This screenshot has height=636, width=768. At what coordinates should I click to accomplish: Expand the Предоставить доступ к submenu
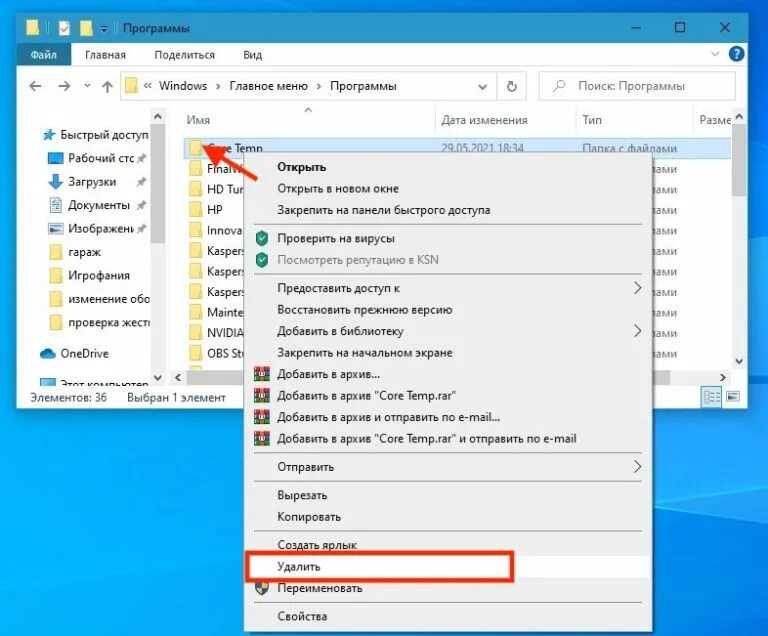(x=448, y=288)
